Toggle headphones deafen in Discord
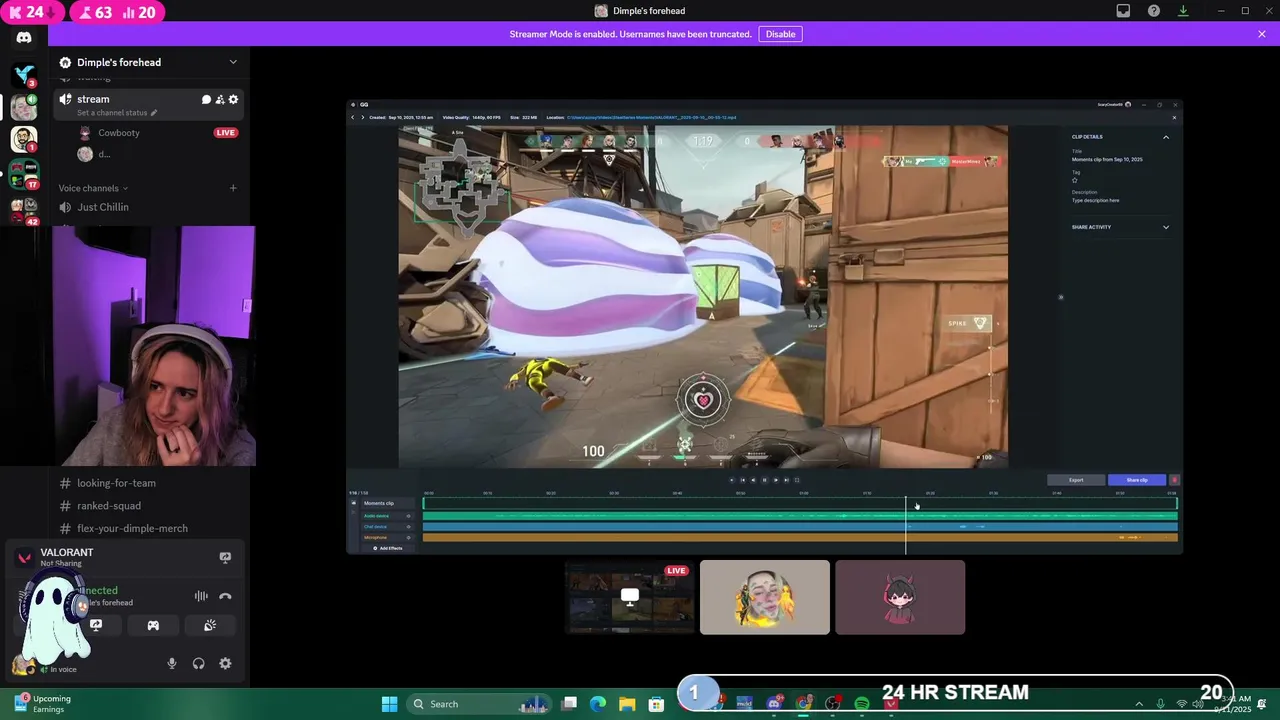The height and width of the screenshot is (720, 1280). click(x=199, y=663)
